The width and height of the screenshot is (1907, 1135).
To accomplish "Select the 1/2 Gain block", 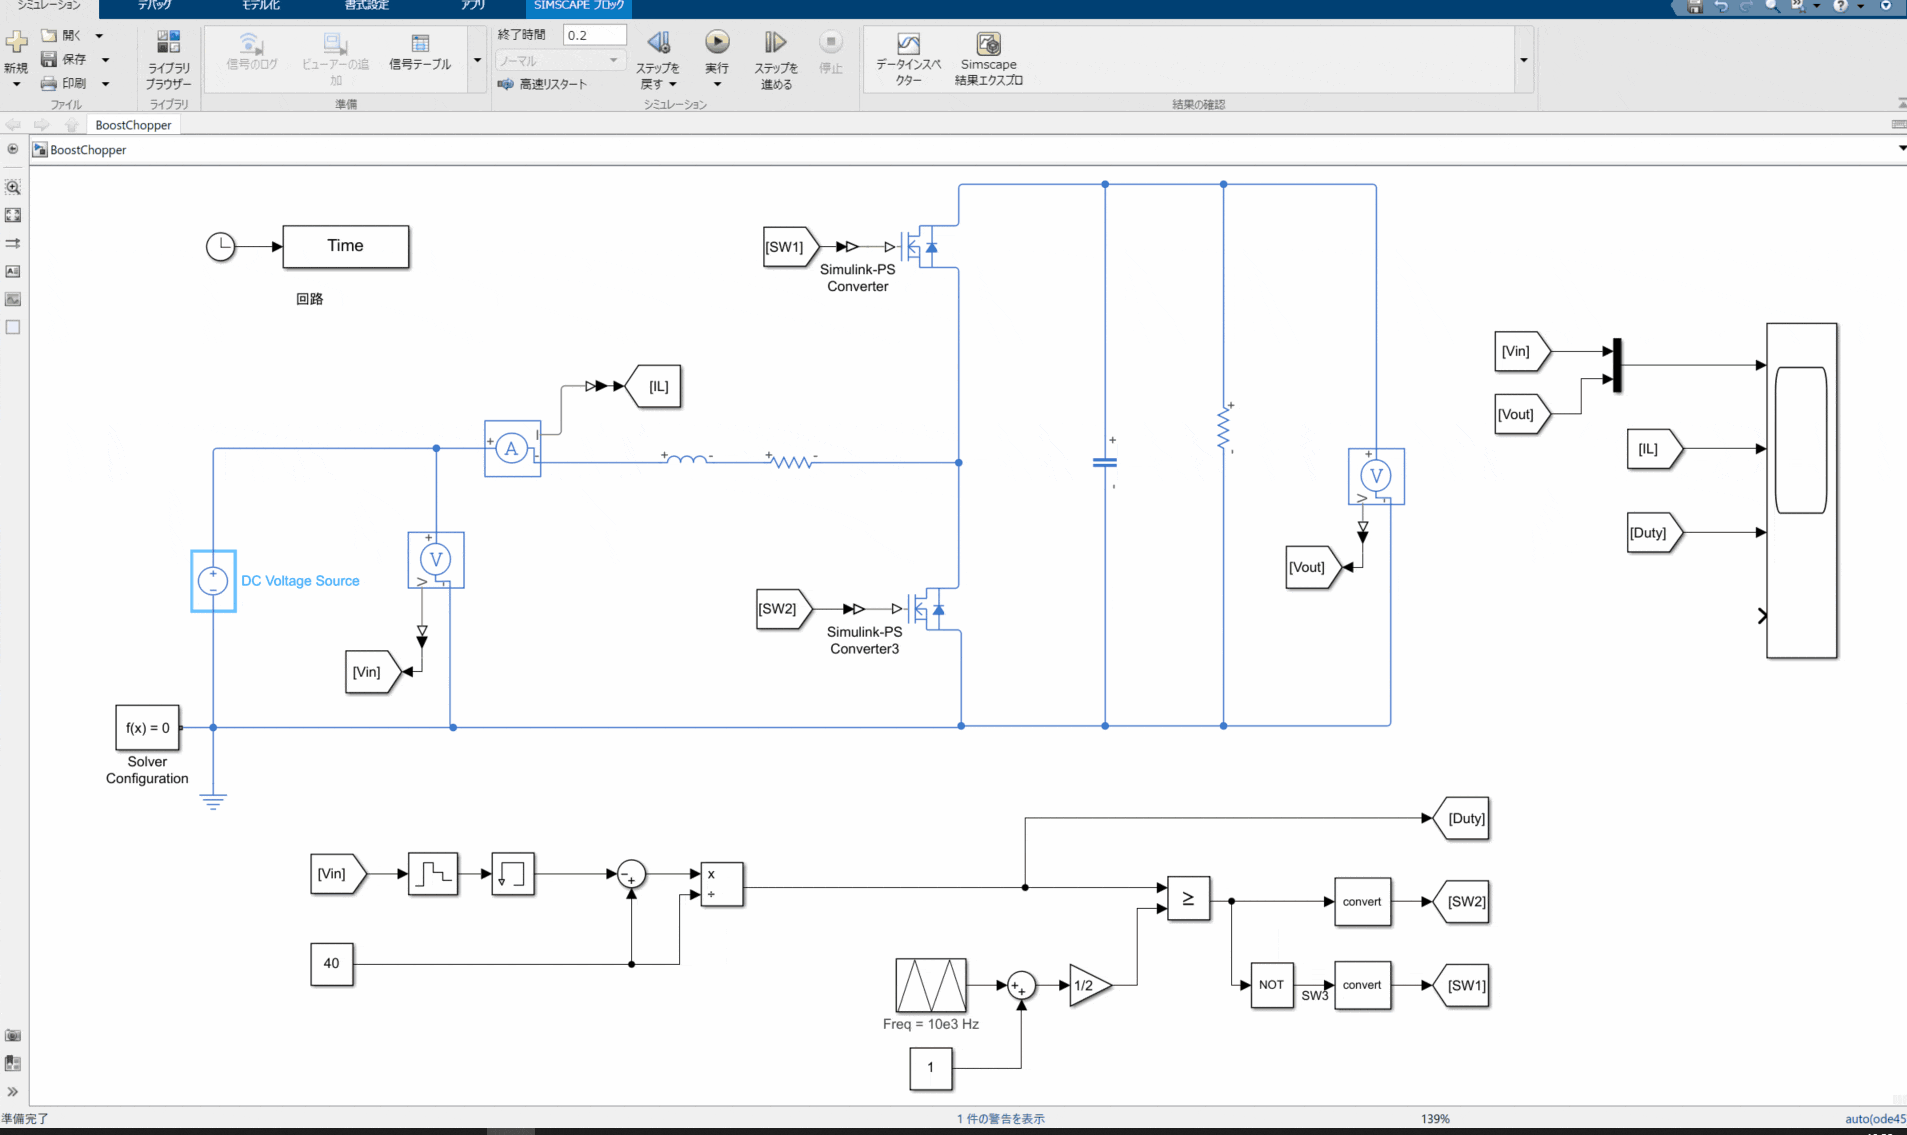I will tap(1088, 986).
